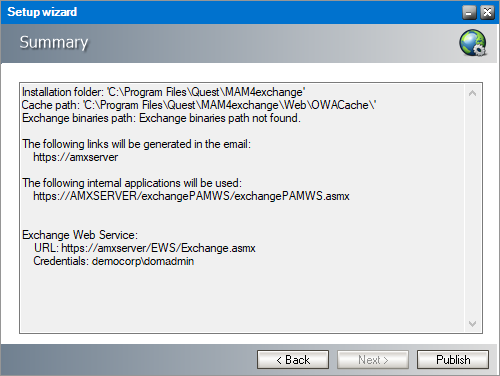
Task: Click the Publish button
Action: [x=453, y=360]
